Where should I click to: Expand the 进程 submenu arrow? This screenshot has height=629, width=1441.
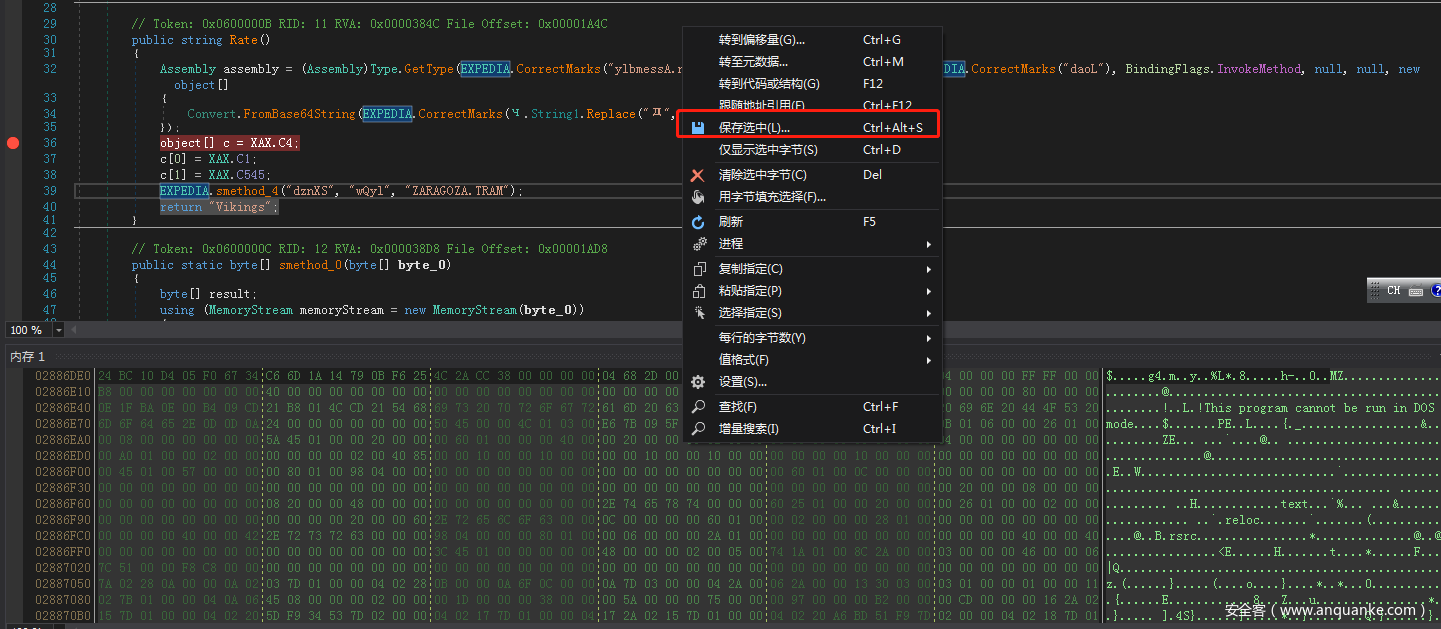929,244
